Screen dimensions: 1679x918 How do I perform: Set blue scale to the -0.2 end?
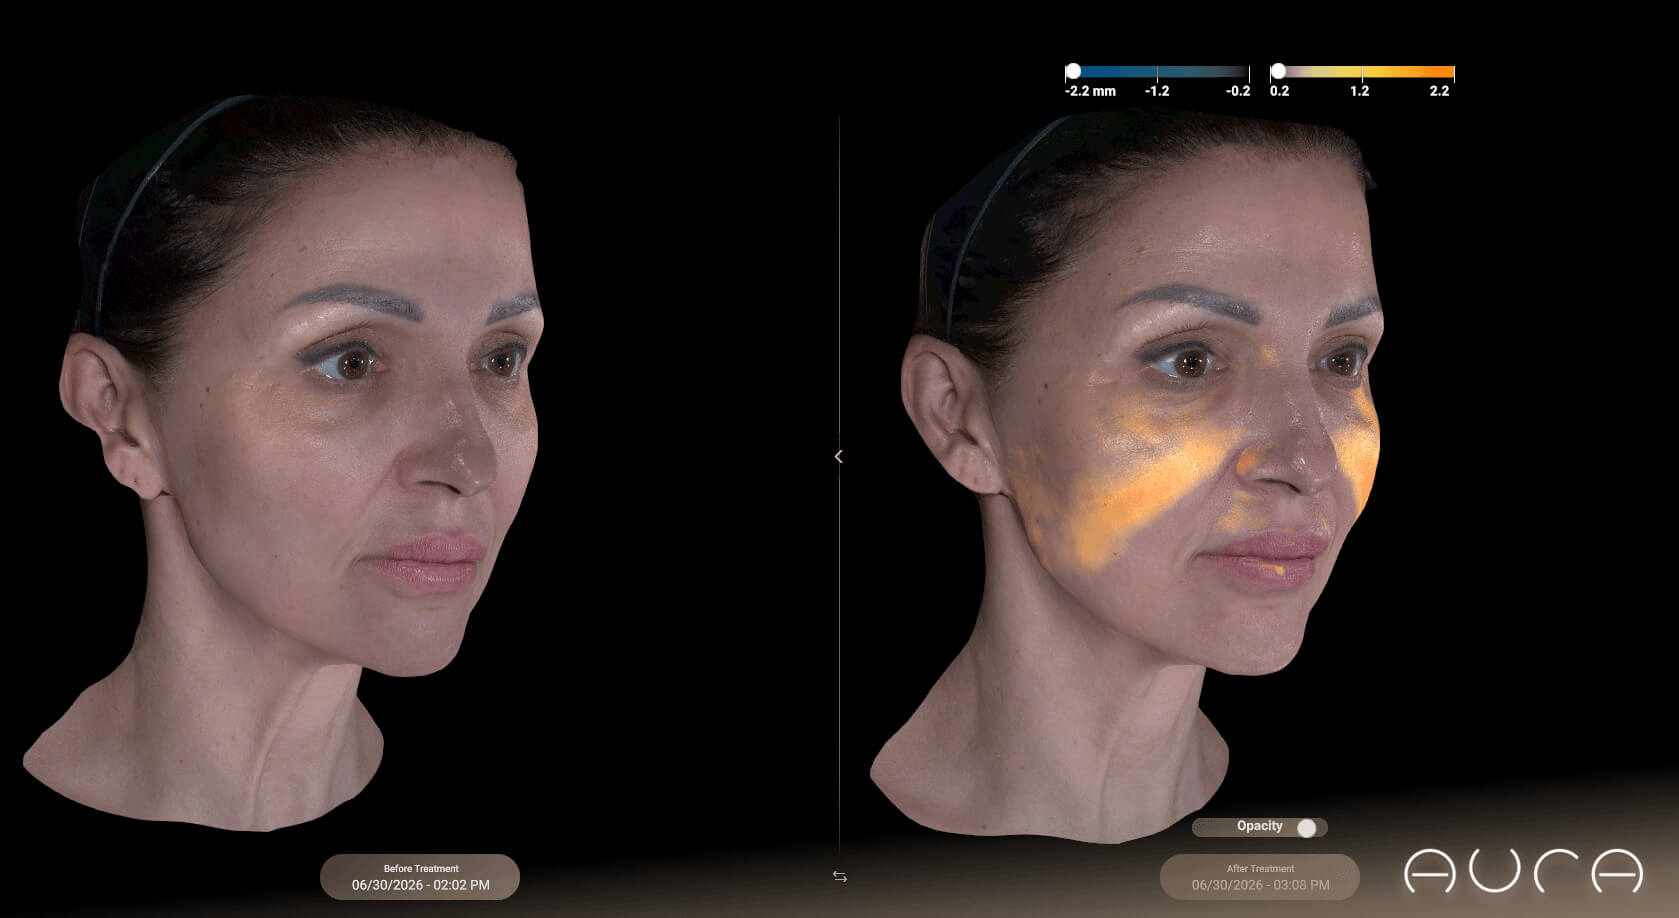point(1248,73)
